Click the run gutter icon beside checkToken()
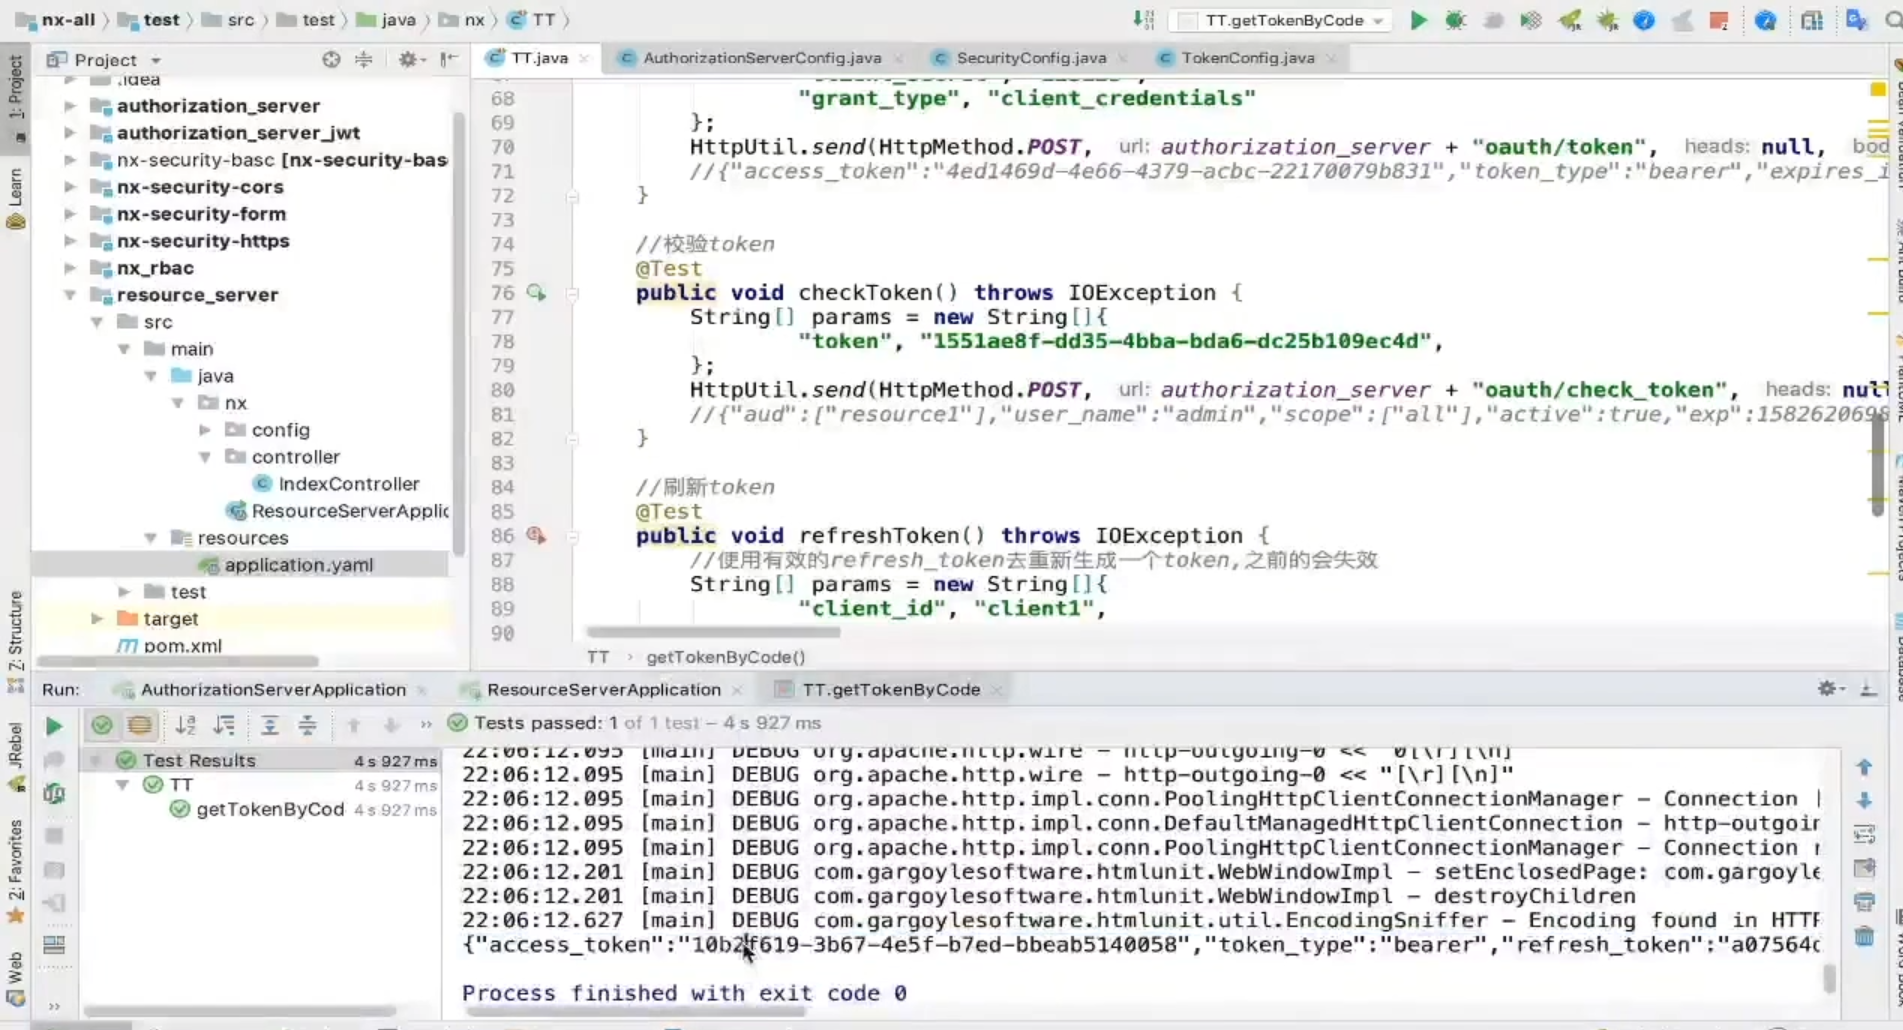Screen dimensions: 1903x1030 [x=536, y=292]
